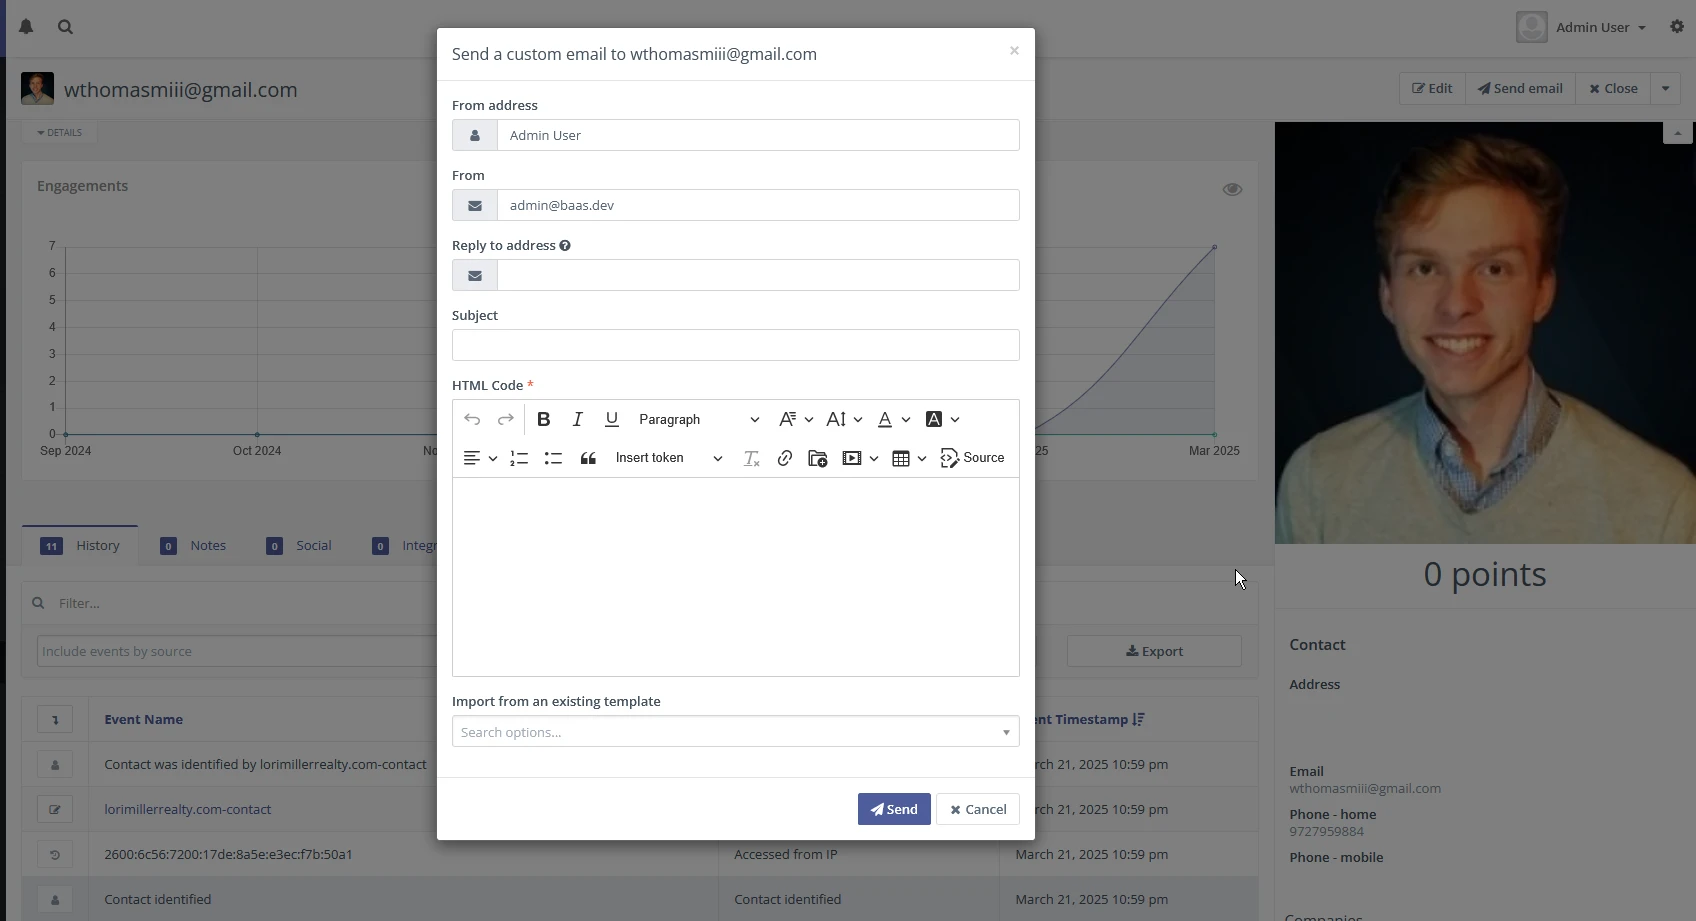Expand the Insert token dropdown
The height and width of the screenshot is (921, 1696).
click(668, 458)
